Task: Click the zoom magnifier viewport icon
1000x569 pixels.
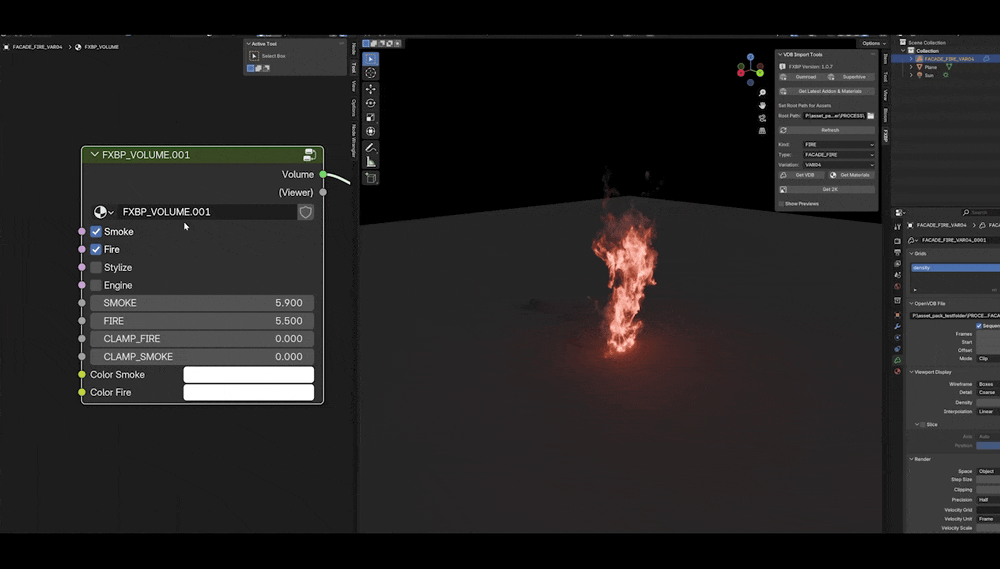Action: tap(762, 93)
